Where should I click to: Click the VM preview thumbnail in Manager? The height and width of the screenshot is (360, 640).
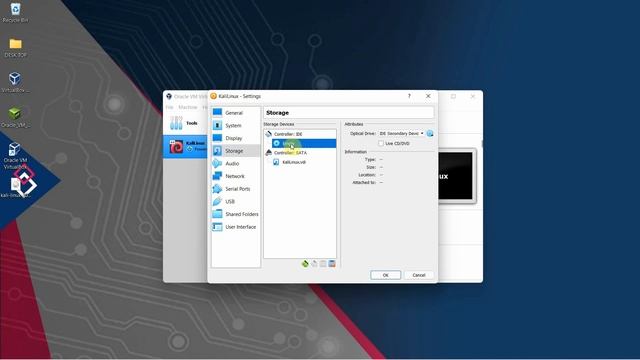click(x=455, y=176)
